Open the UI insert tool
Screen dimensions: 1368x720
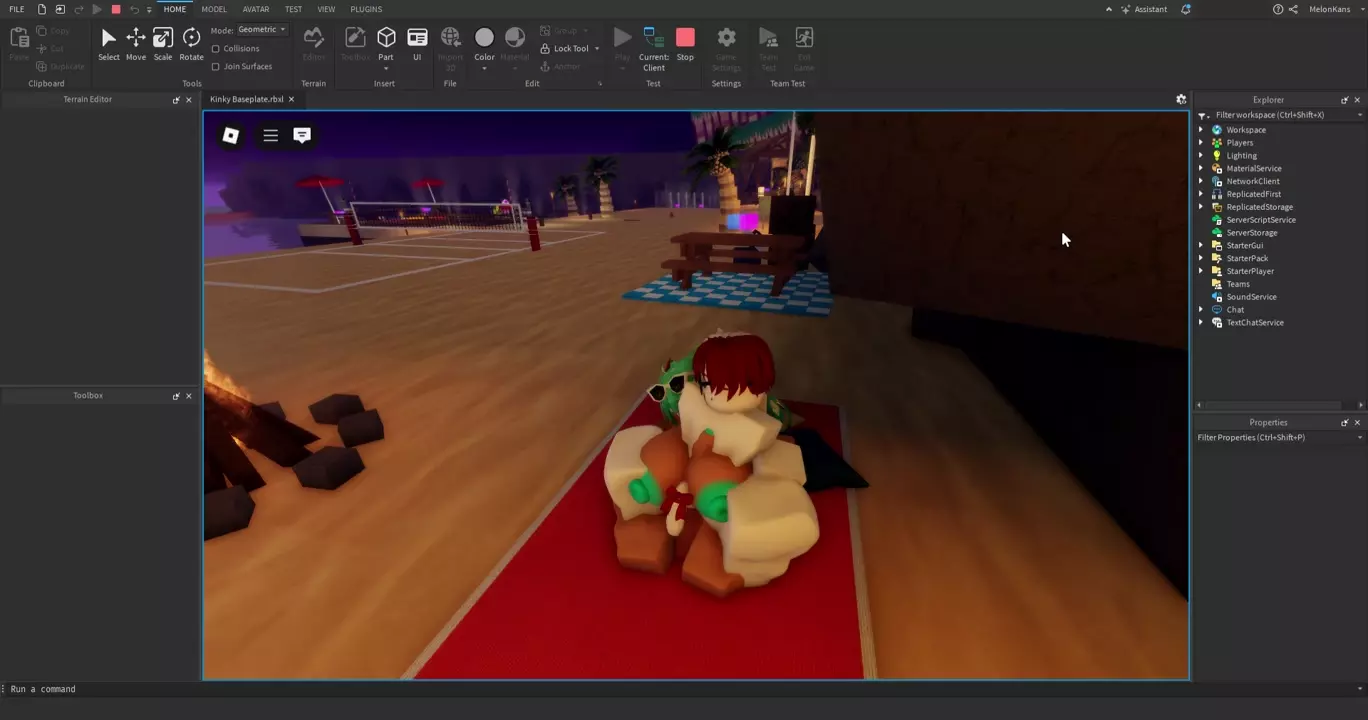click(x=417, y=44)
